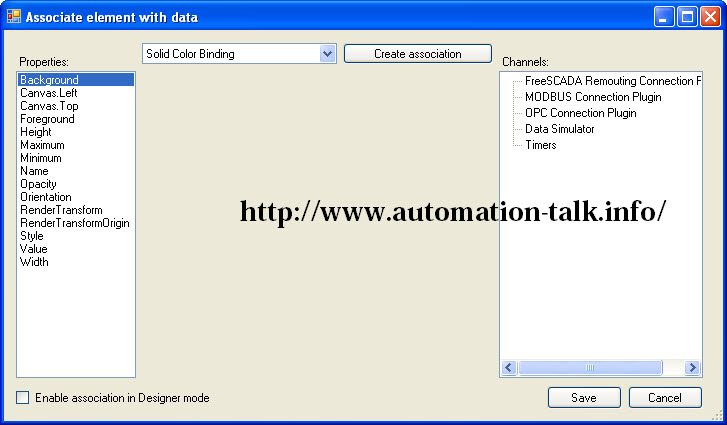Select Data Simulator channel node

[560, 129]
